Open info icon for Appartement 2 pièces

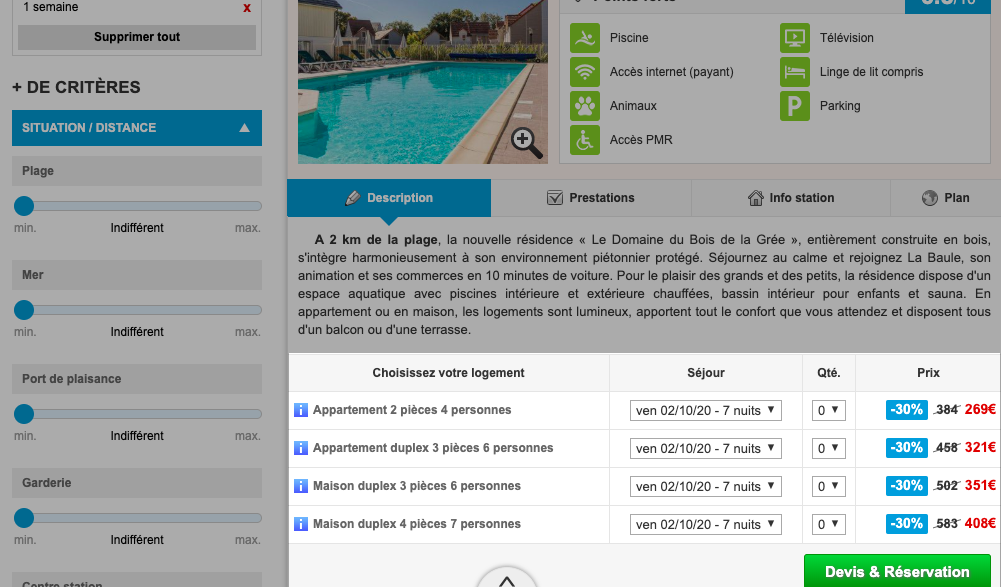tap(301, 410)
